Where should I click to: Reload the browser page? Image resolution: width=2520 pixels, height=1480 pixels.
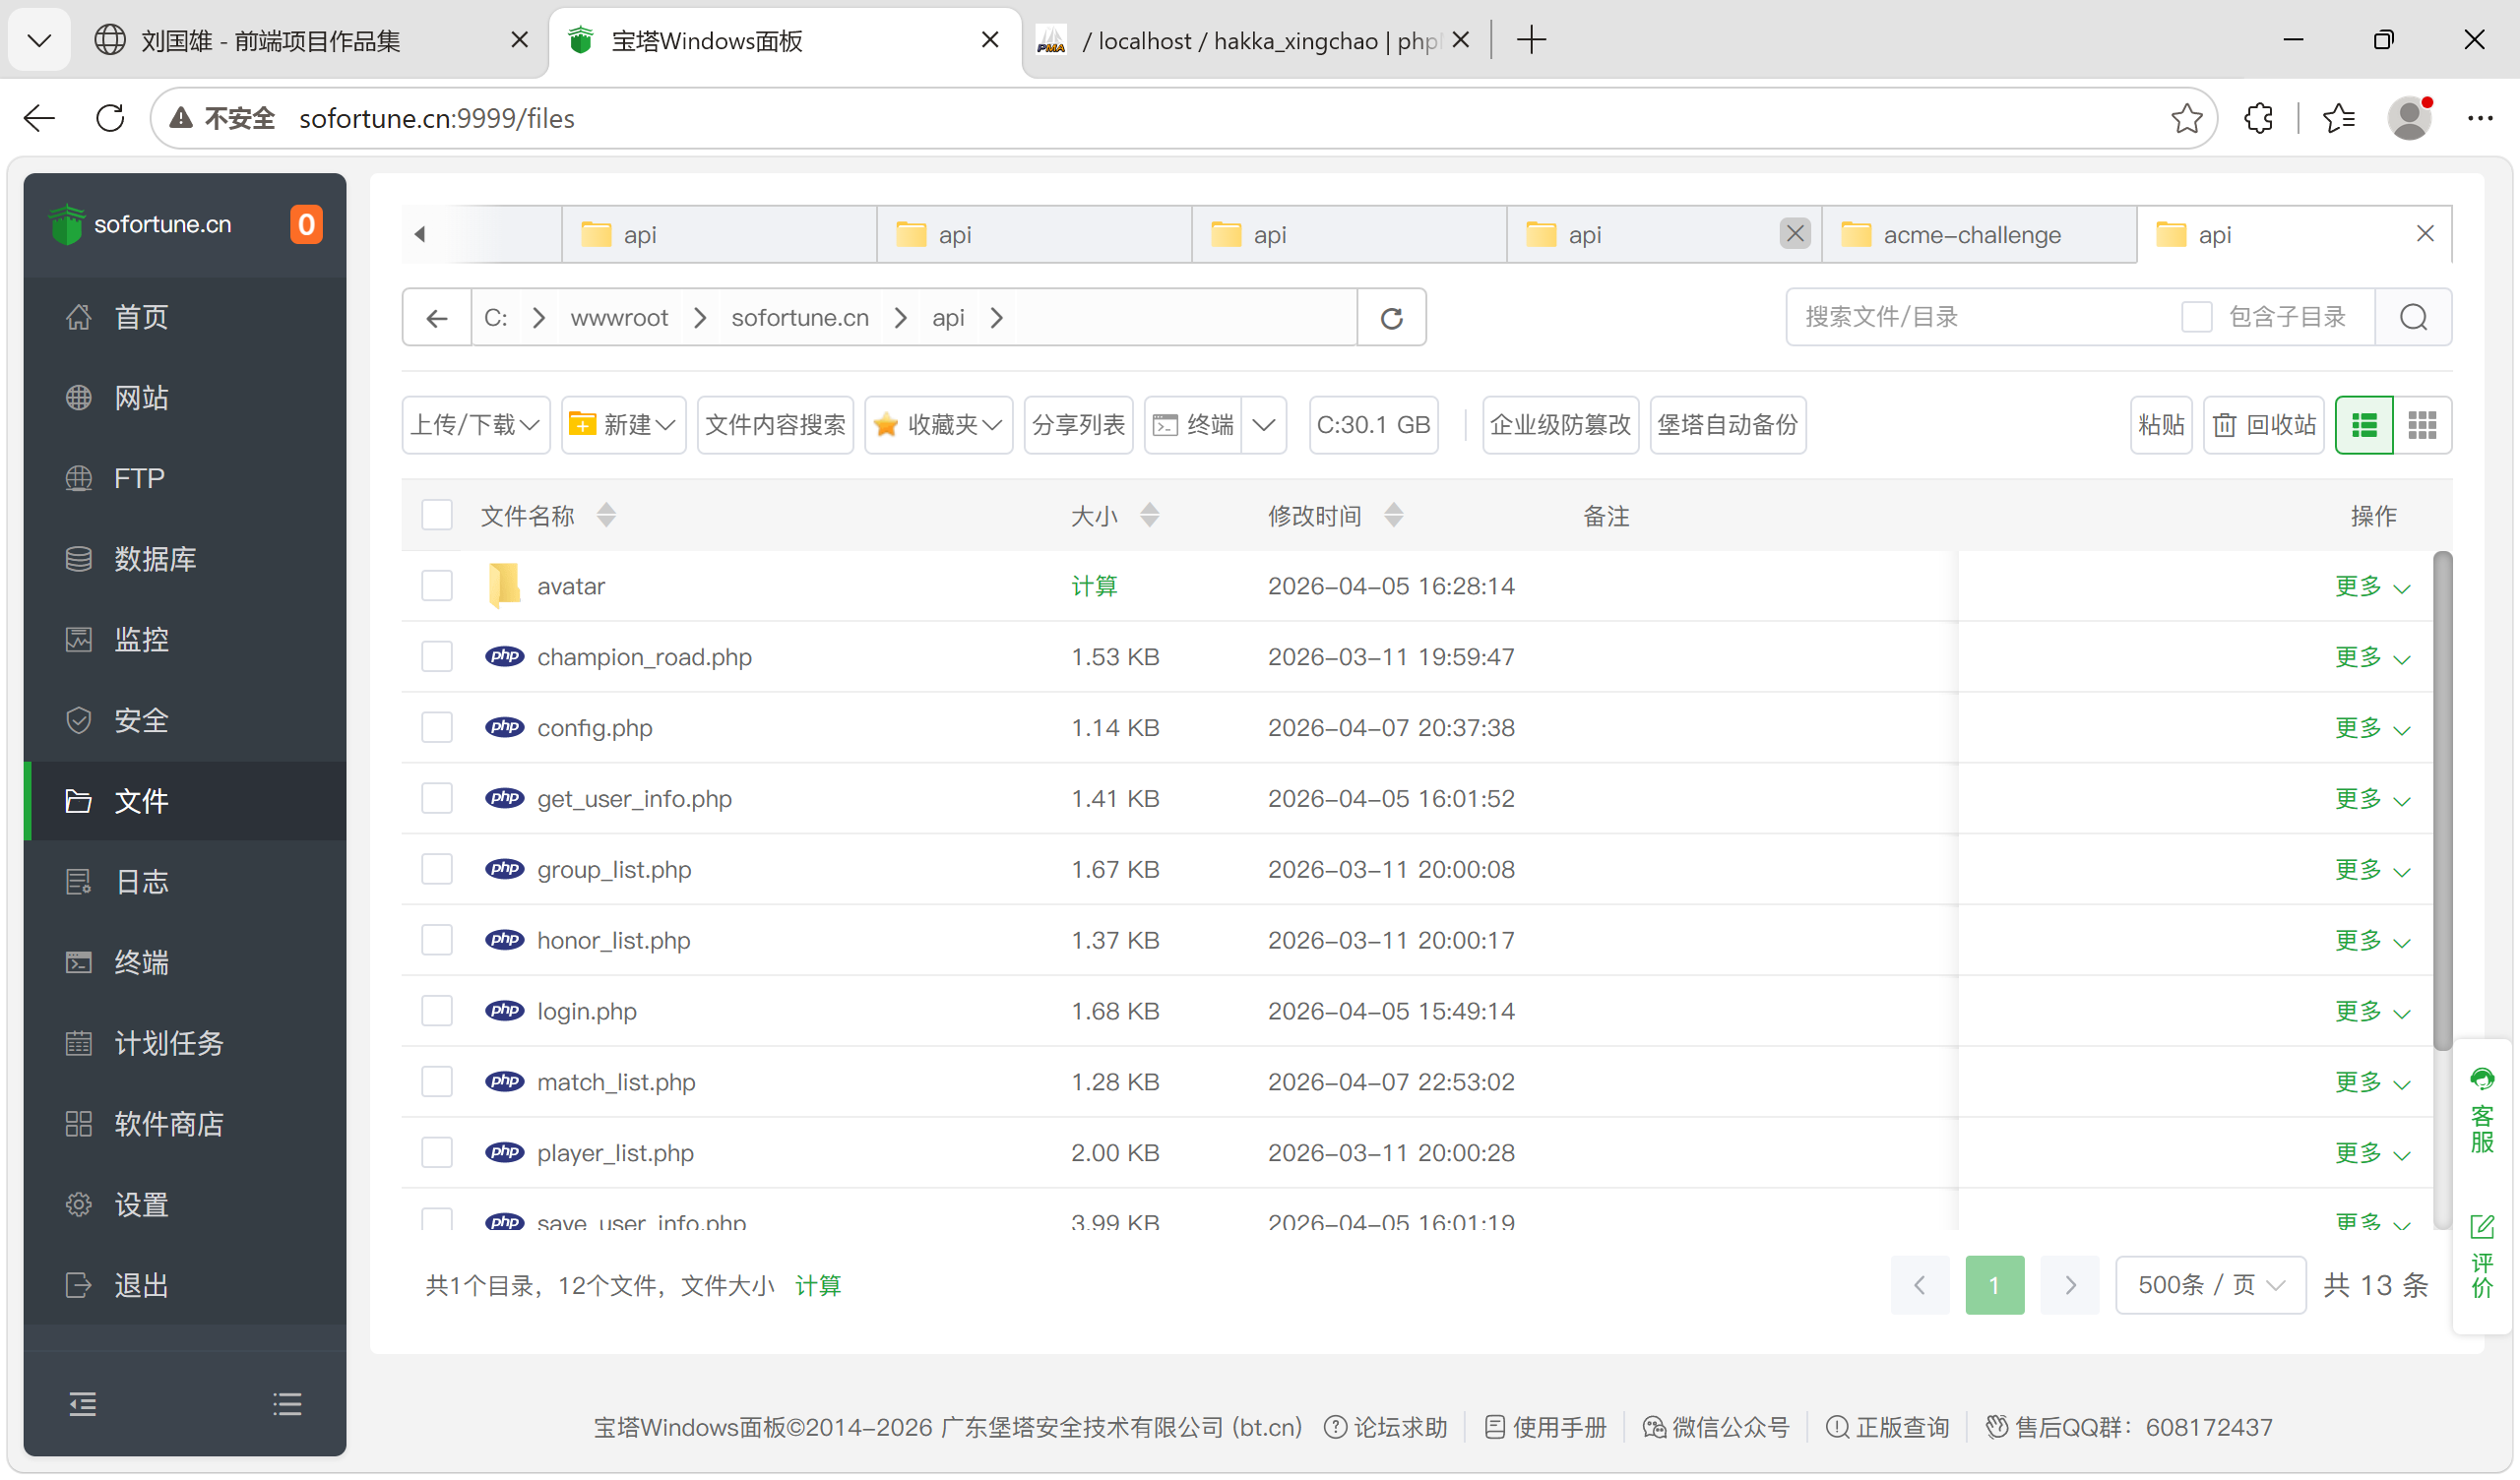(x=110, y=119)
